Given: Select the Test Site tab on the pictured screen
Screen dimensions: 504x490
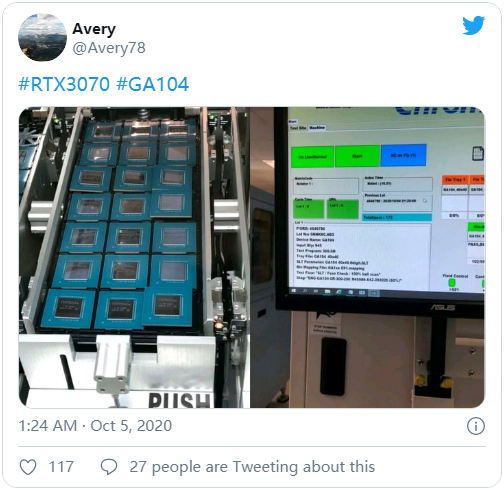Looking at the screenshot, I should (298, 128).
